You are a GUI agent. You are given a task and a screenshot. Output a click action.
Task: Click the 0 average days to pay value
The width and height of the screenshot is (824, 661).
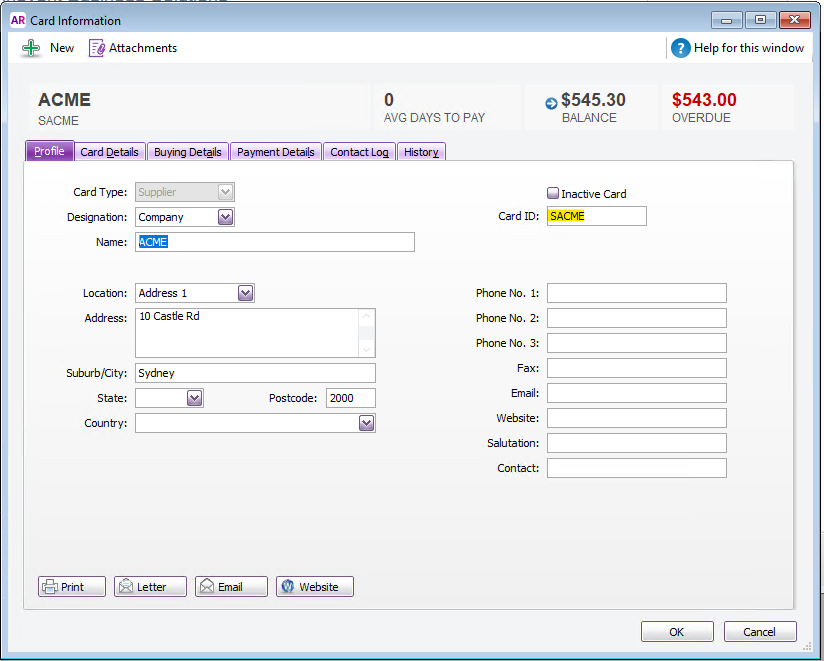389,100
